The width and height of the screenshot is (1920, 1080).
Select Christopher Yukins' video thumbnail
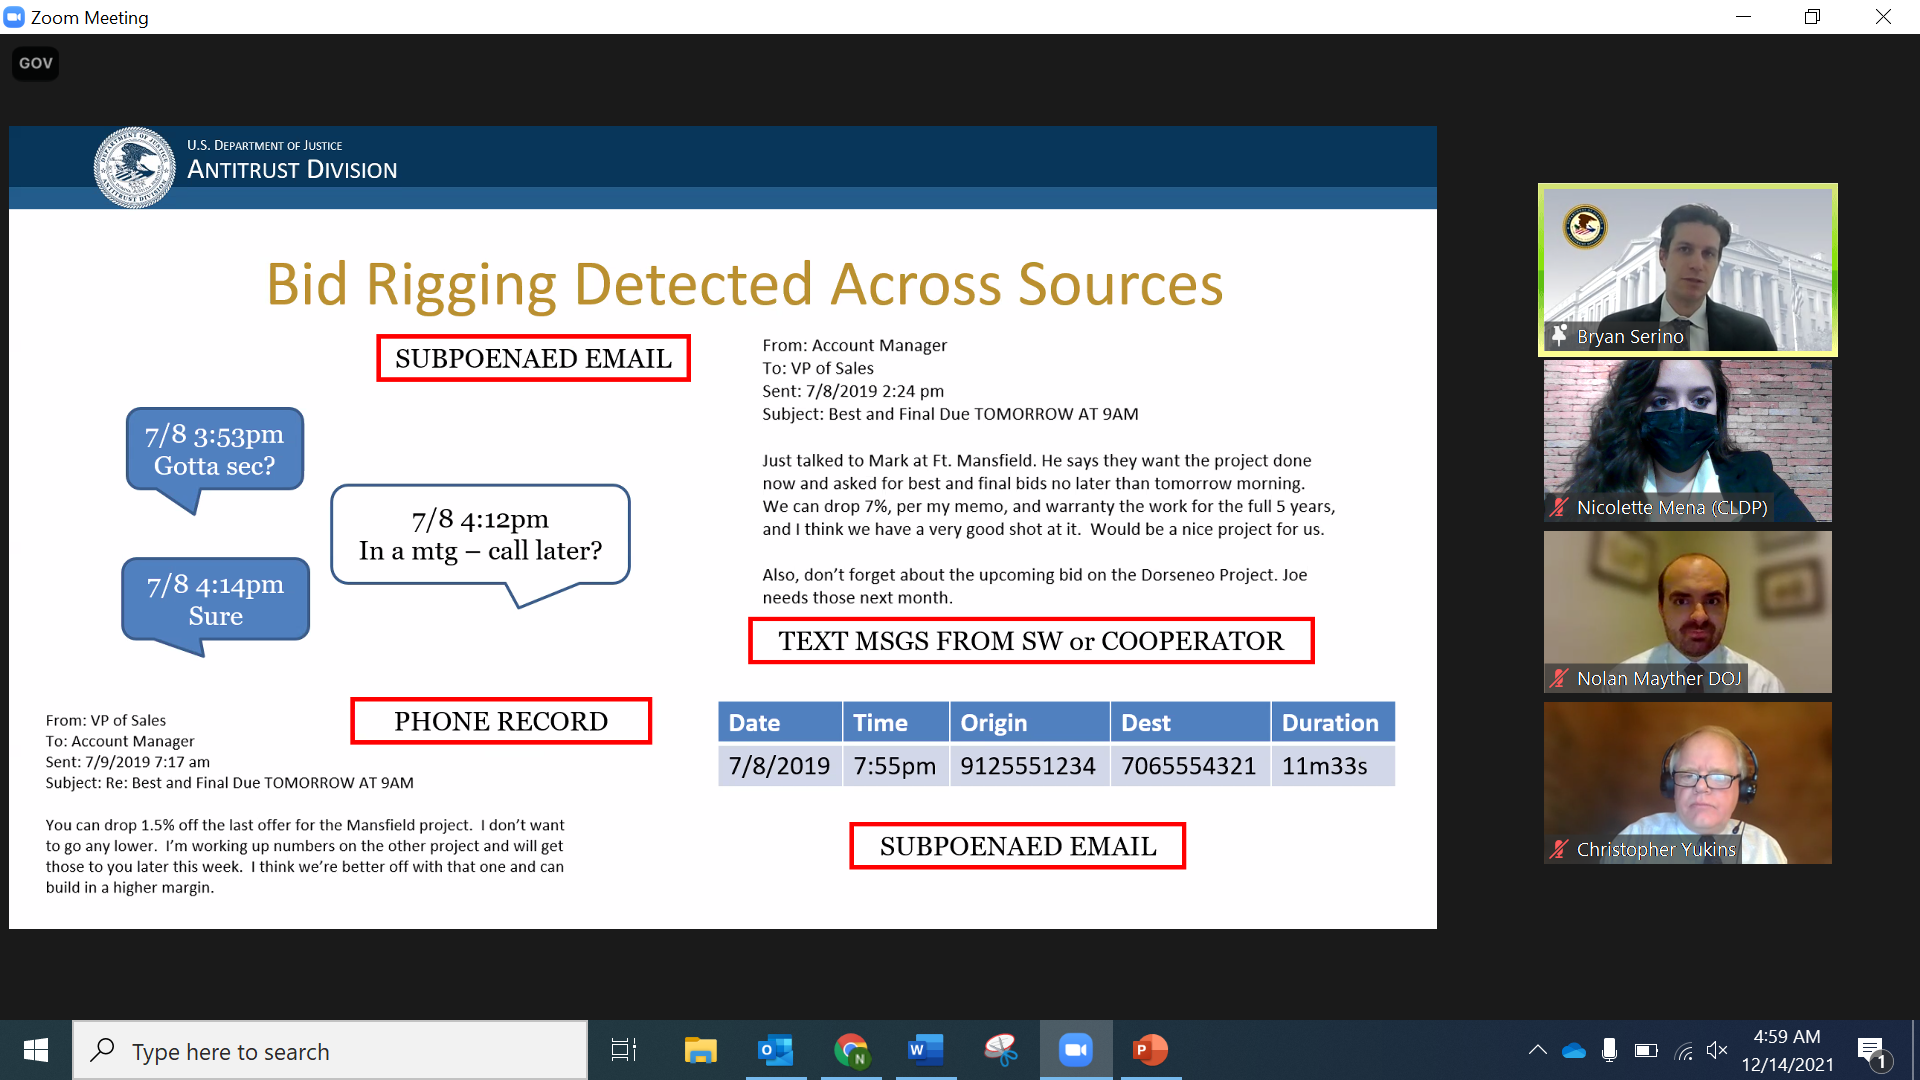[1687, 782]
